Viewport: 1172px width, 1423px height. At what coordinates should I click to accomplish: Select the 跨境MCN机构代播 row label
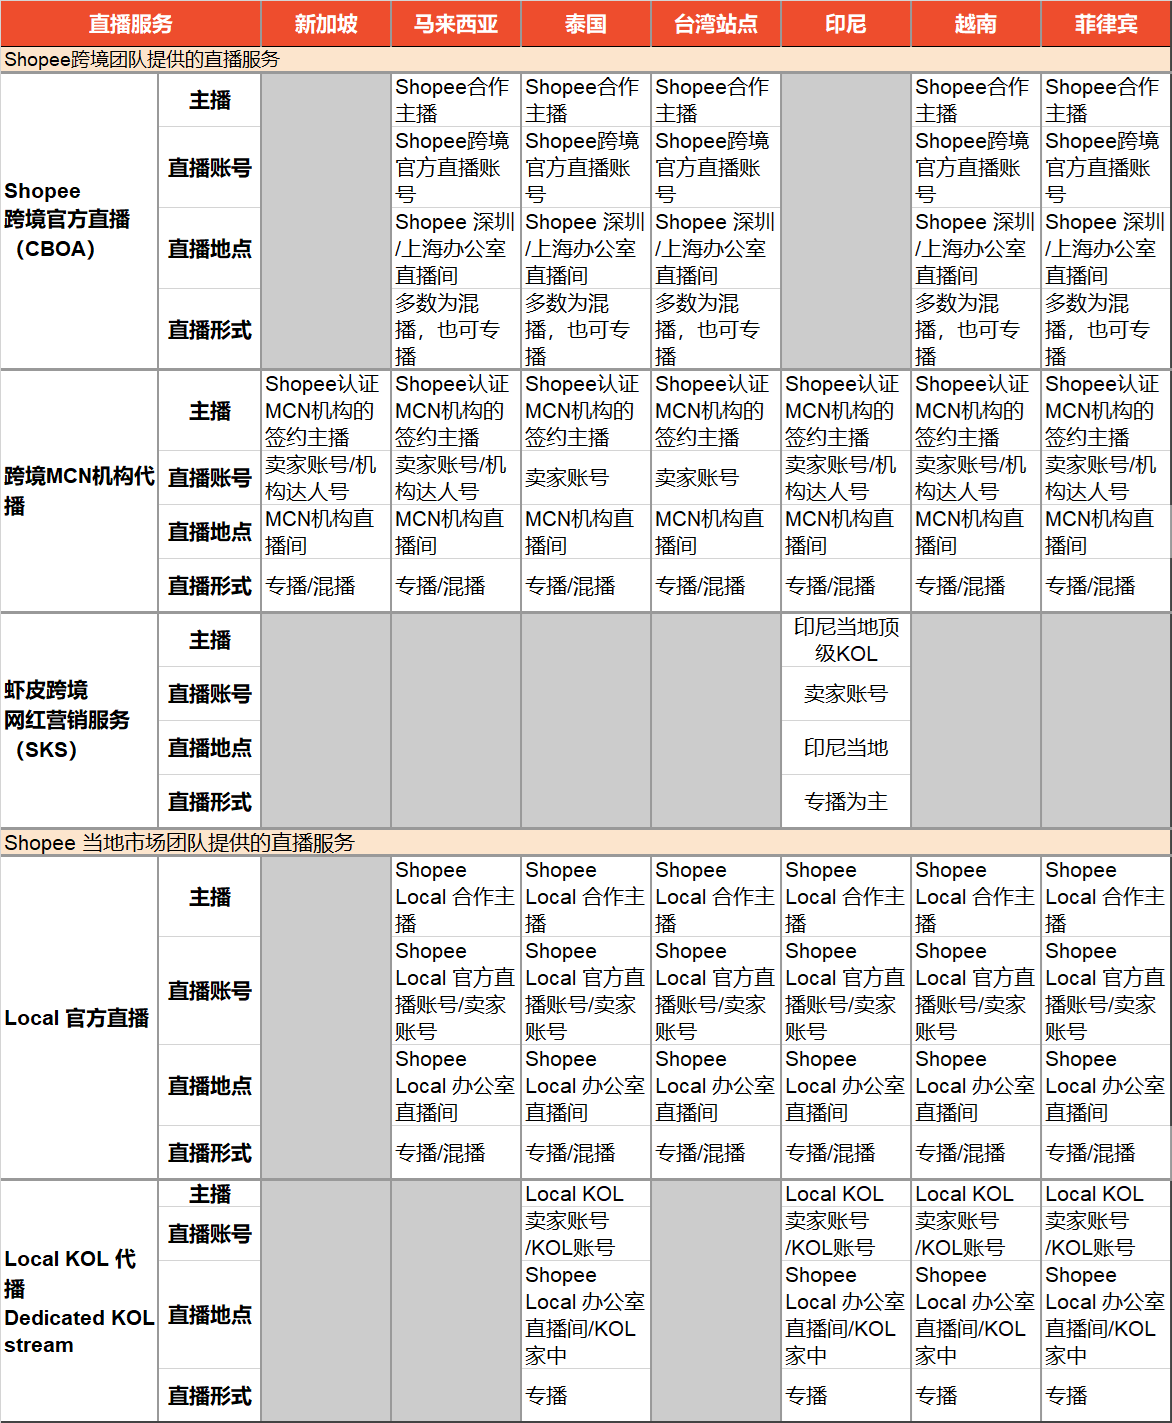[x=78, y=490]
